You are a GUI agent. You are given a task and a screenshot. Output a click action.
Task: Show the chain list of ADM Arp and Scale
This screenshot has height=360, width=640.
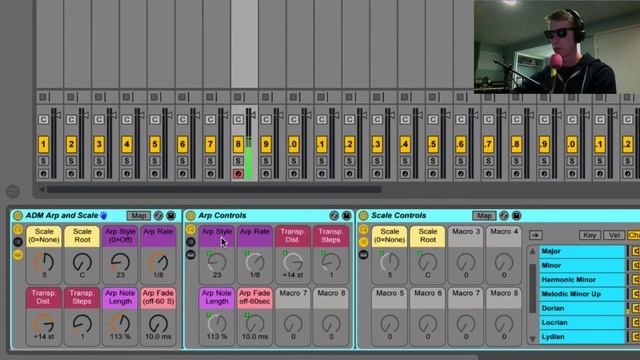(x=18, y=242)
